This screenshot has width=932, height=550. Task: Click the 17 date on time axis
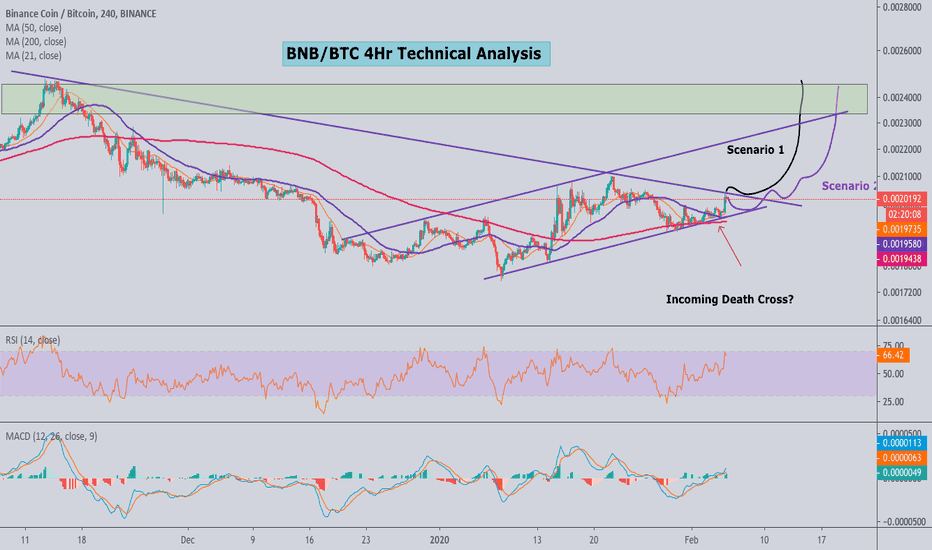tap(821, 540)
